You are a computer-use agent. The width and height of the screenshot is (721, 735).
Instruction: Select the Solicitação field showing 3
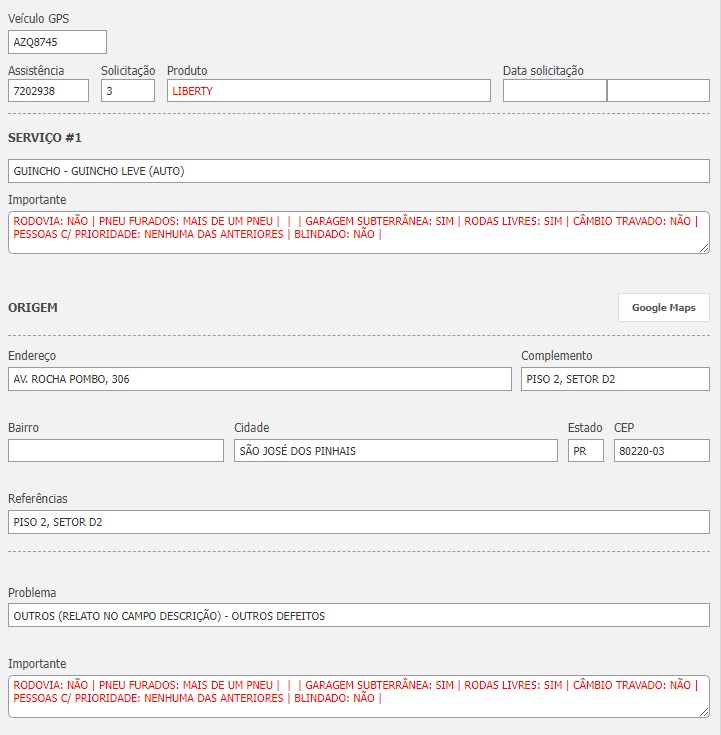(128, 91)
